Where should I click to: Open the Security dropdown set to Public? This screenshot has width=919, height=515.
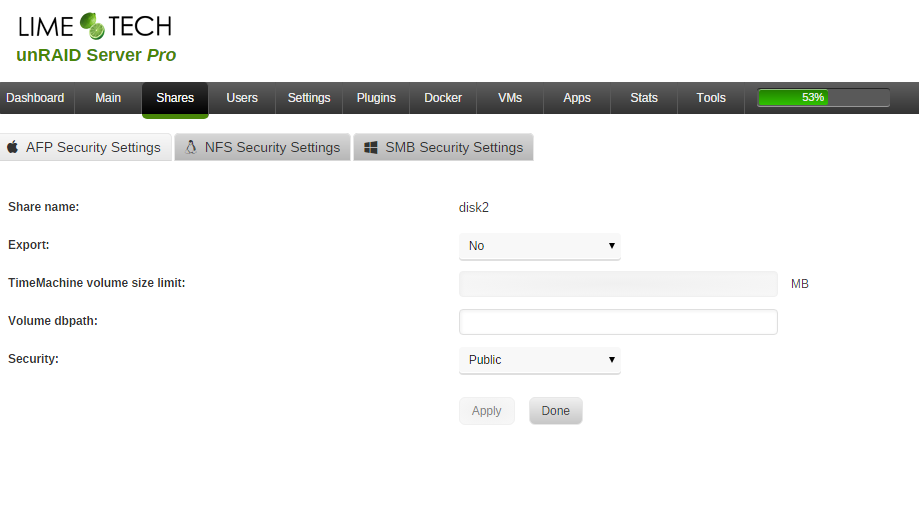coord(539,360)
